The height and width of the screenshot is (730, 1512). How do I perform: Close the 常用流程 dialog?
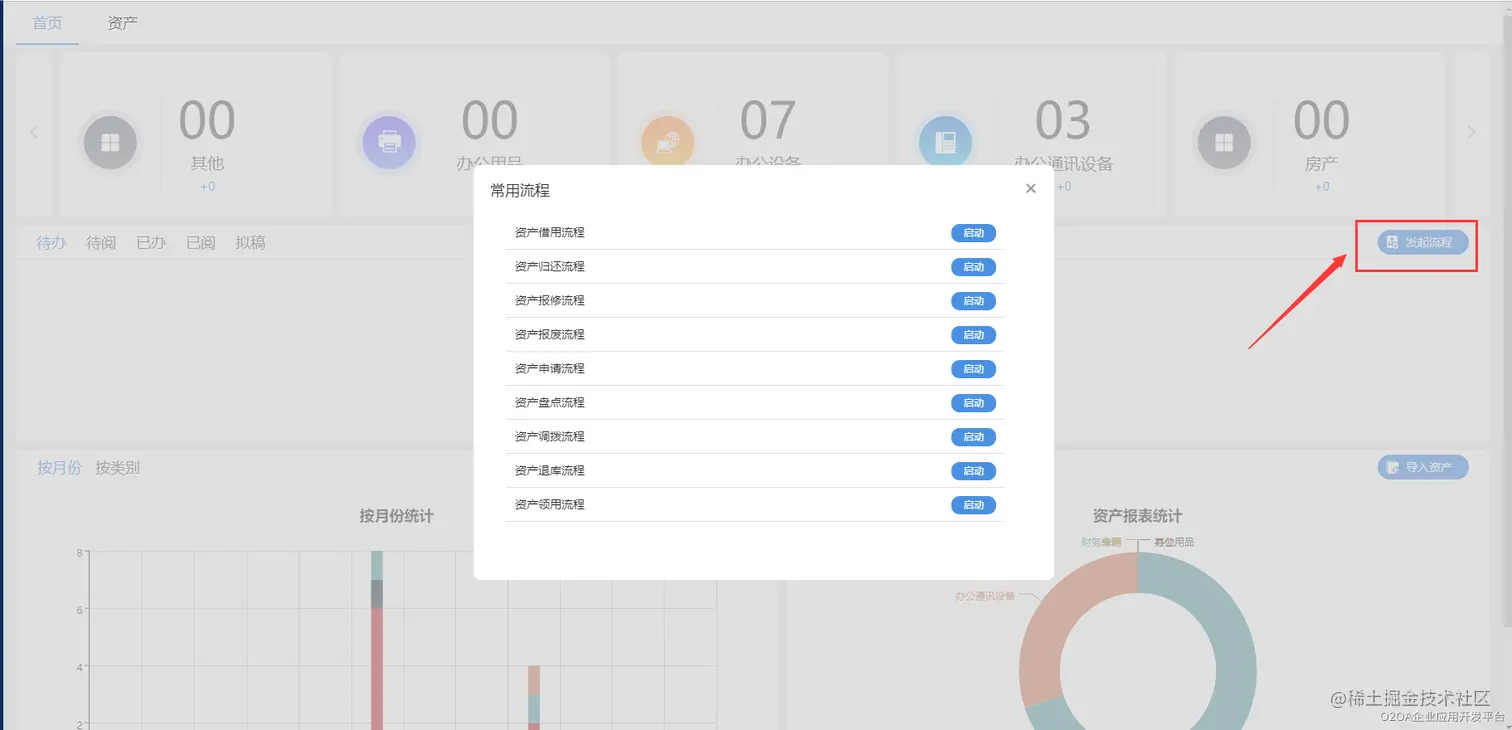tap(1031, 189)
